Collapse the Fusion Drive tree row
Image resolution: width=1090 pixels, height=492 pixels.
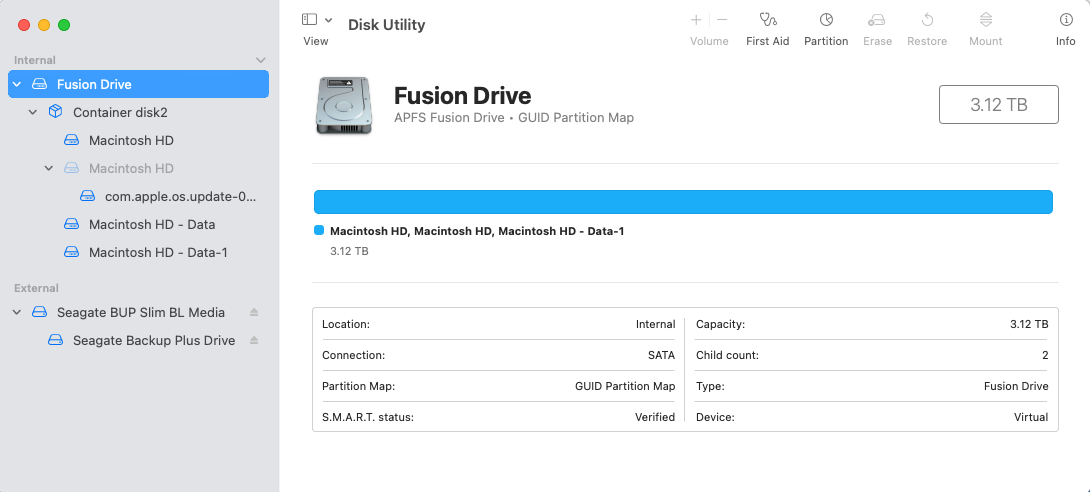coord(17,84)
